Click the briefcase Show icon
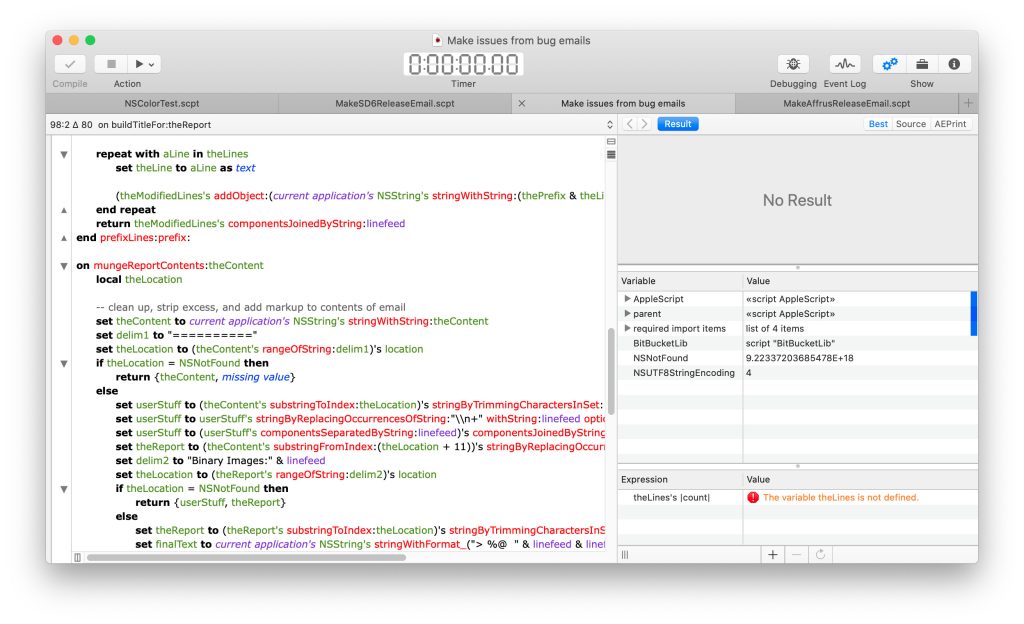Viewport: 1024px width, 624px height. 922,64
